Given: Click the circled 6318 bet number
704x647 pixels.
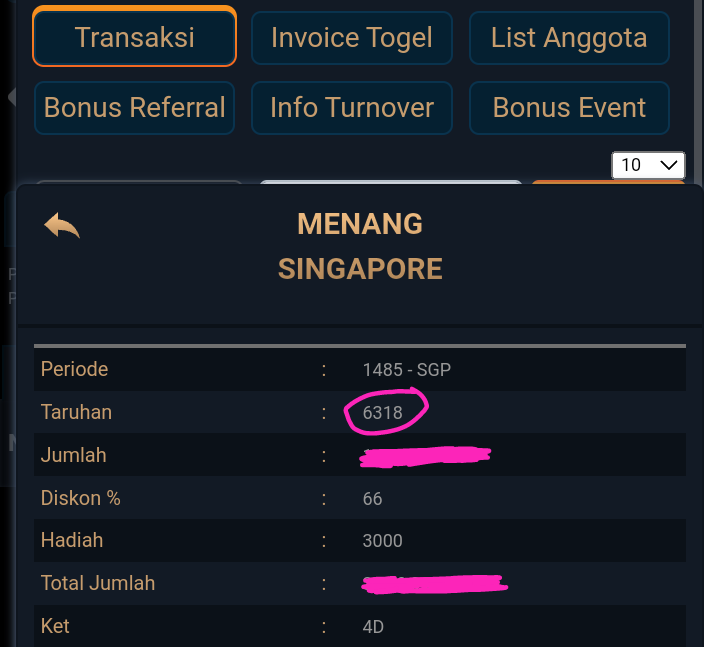Looking at the screenshot, I should tap(383, 412).
